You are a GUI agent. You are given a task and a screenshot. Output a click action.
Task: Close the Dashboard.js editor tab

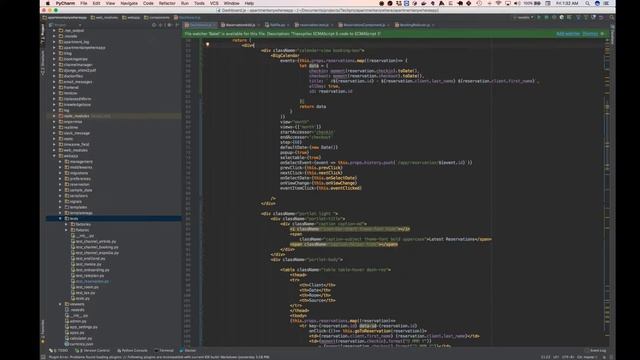pos(215,25)
